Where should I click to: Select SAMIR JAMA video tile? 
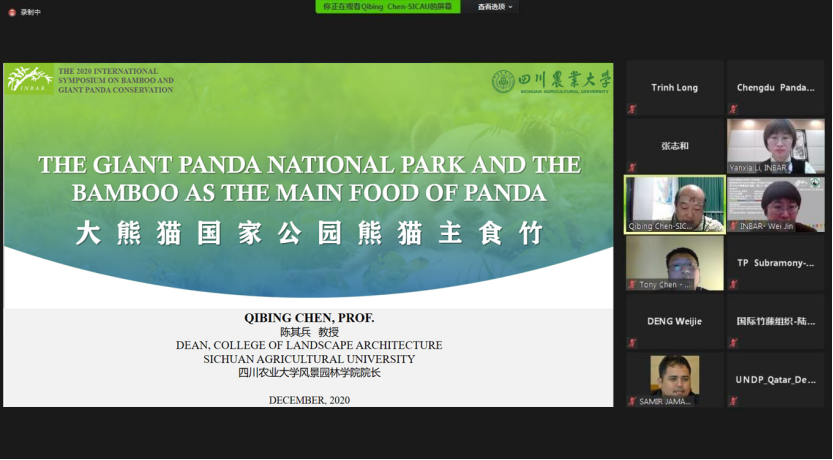(x=675, y=380)
